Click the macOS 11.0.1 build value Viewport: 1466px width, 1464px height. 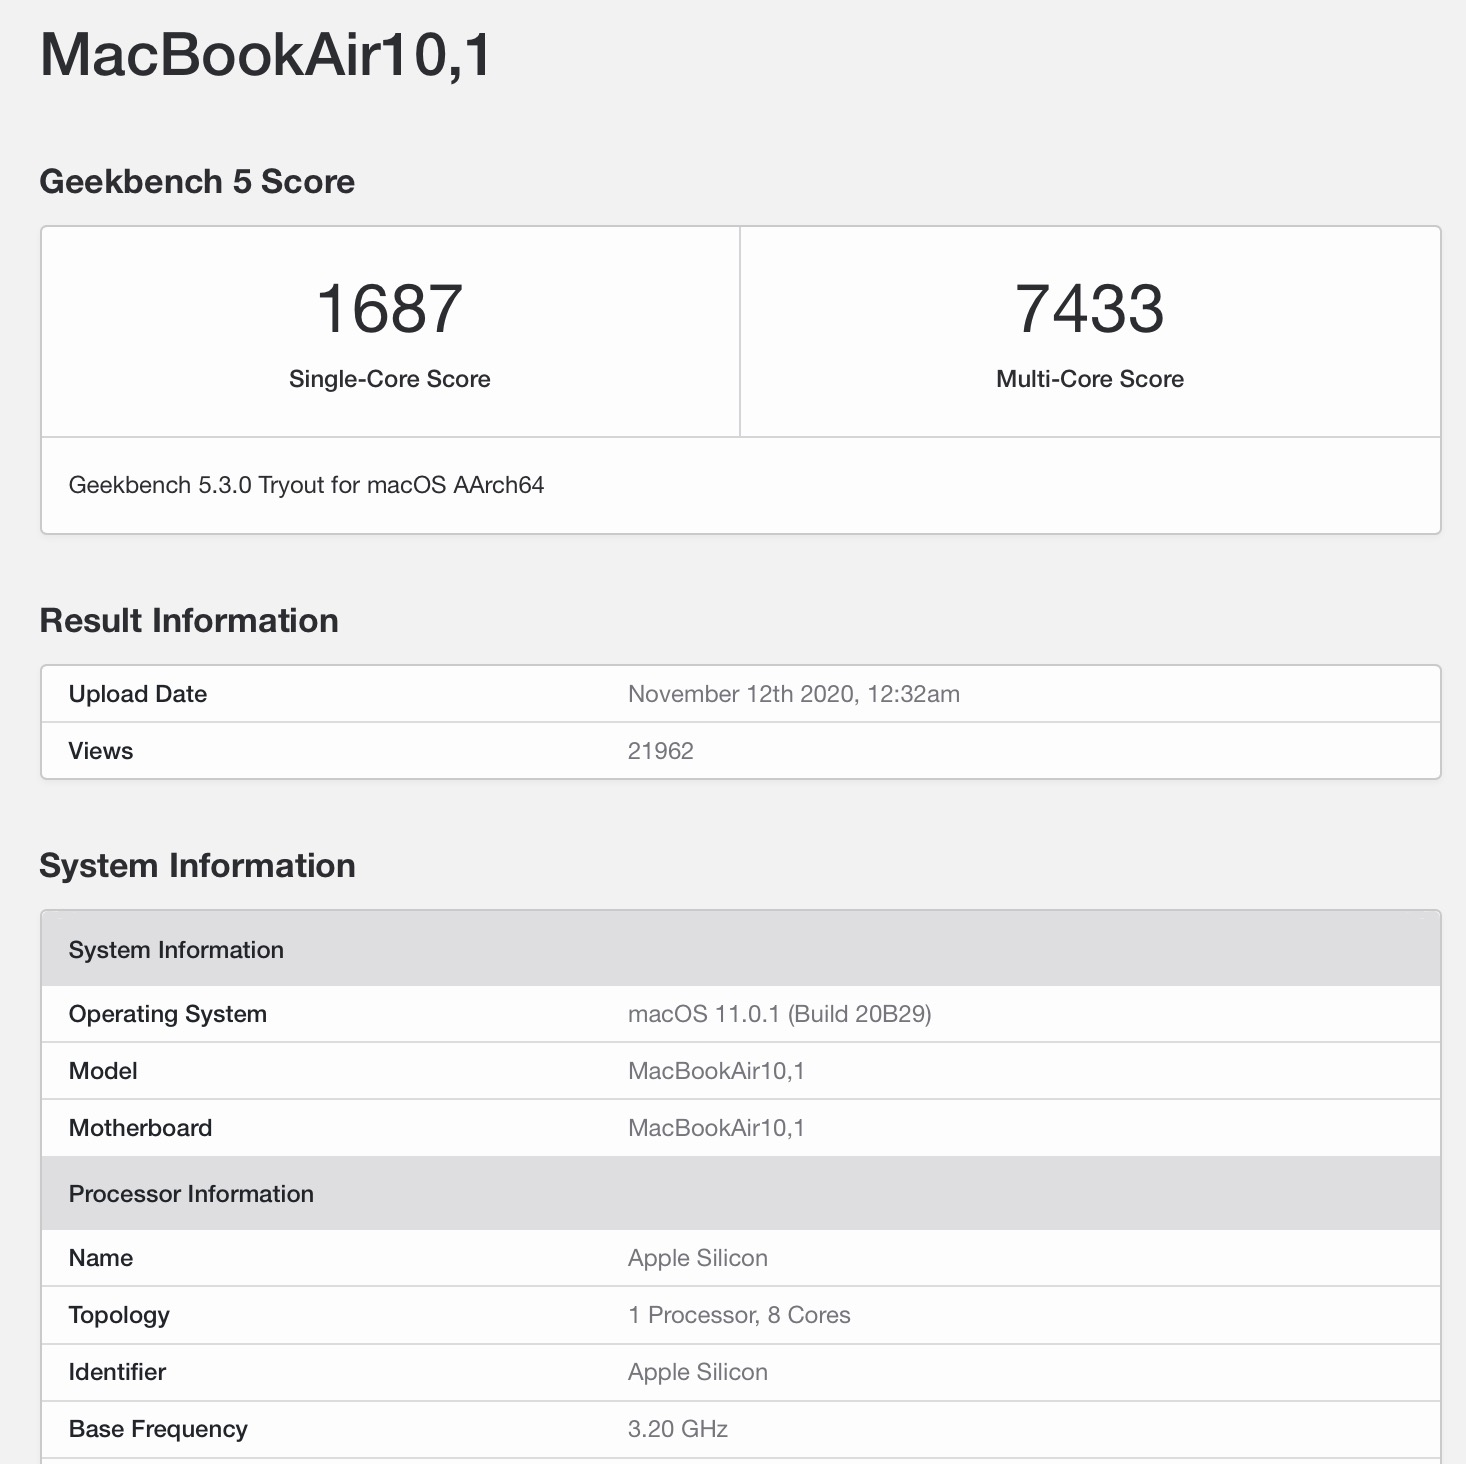tap(779, 1014)
